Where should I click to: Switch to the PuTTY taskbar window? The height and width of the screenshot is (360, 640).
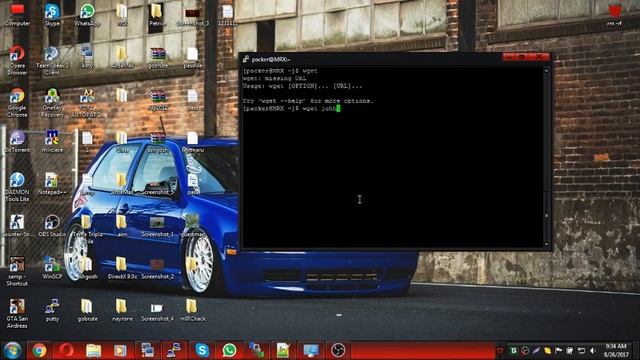point(174,350)
